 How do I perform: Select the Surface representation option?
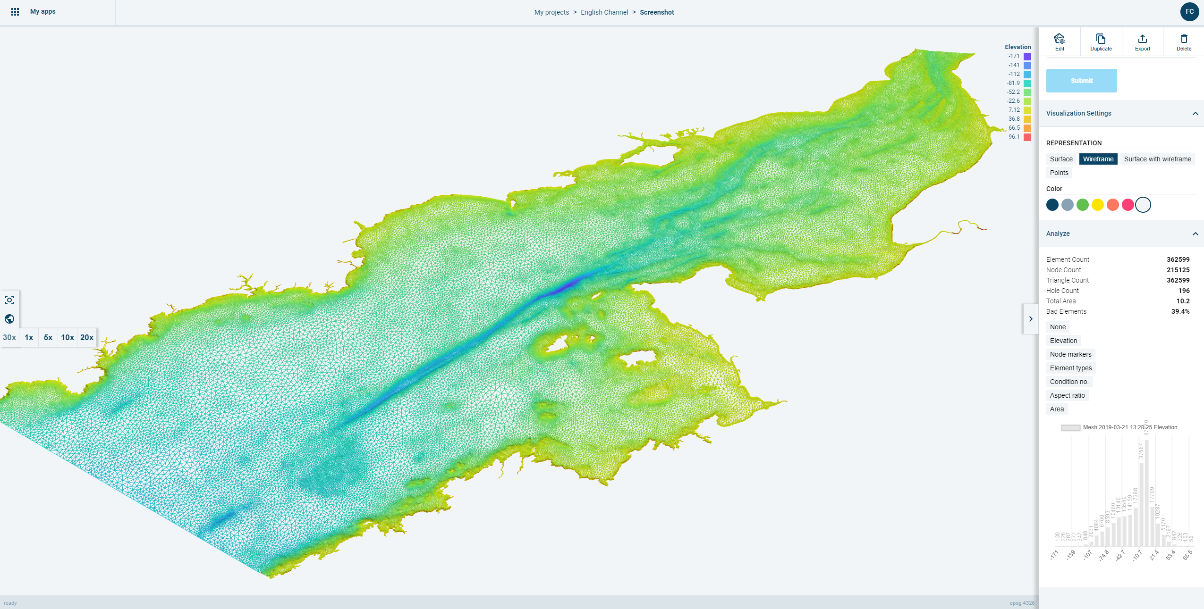1061,159
